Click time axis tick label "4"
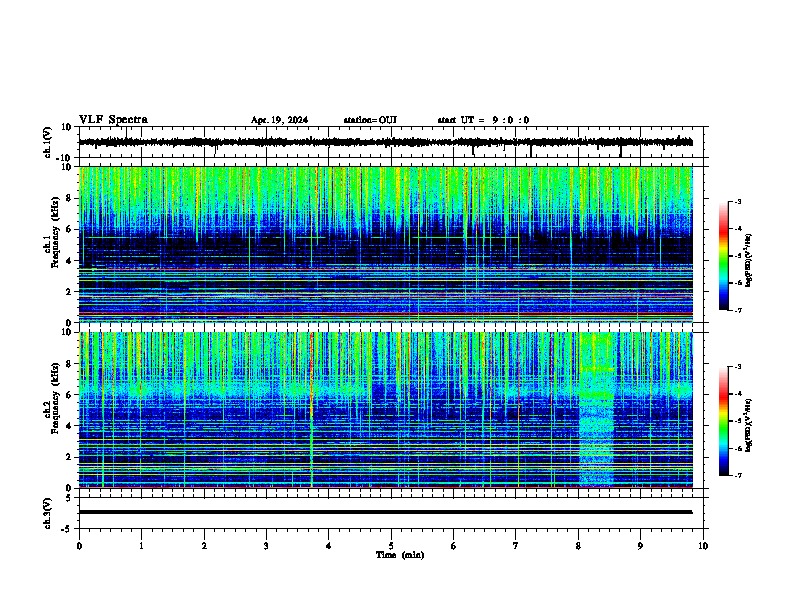Image resolution: width=792 pixels, height=612 pixels. [329, 546]
